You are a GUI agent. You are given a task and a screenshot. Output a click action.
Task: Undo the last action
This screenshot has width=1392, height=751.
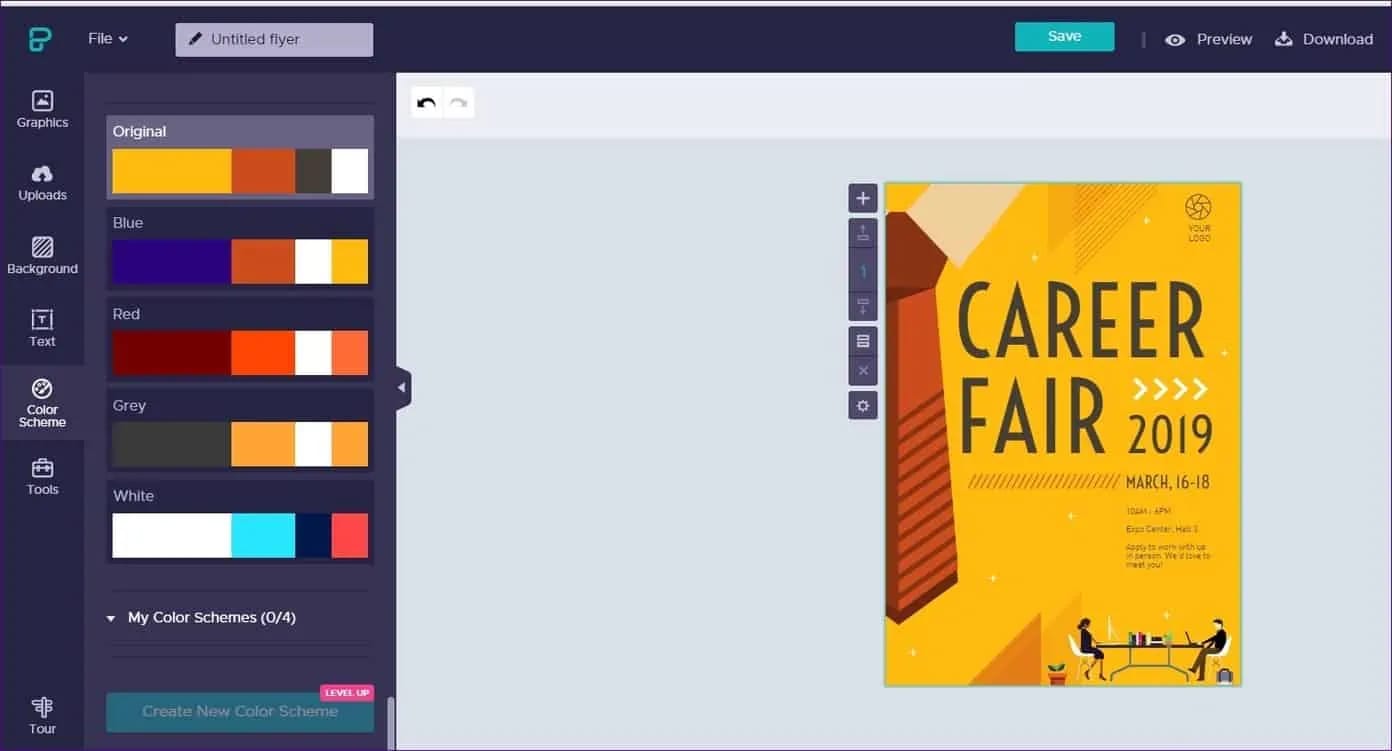pos(427,103)
